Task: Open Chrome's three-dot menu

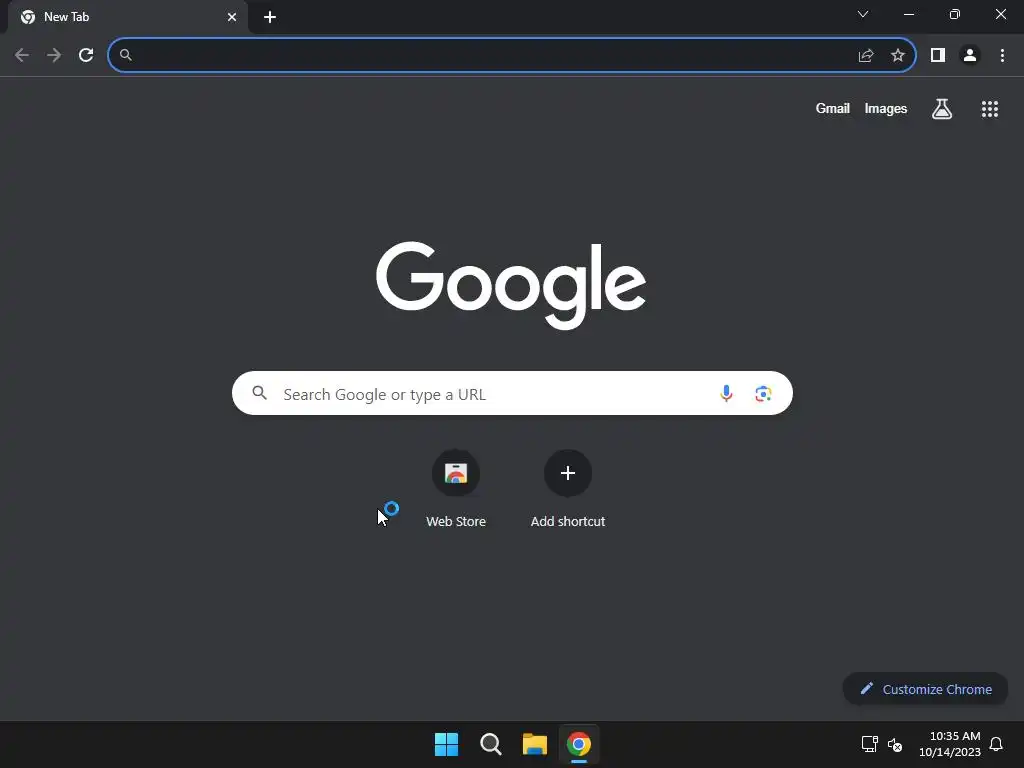Action: 1002,56
